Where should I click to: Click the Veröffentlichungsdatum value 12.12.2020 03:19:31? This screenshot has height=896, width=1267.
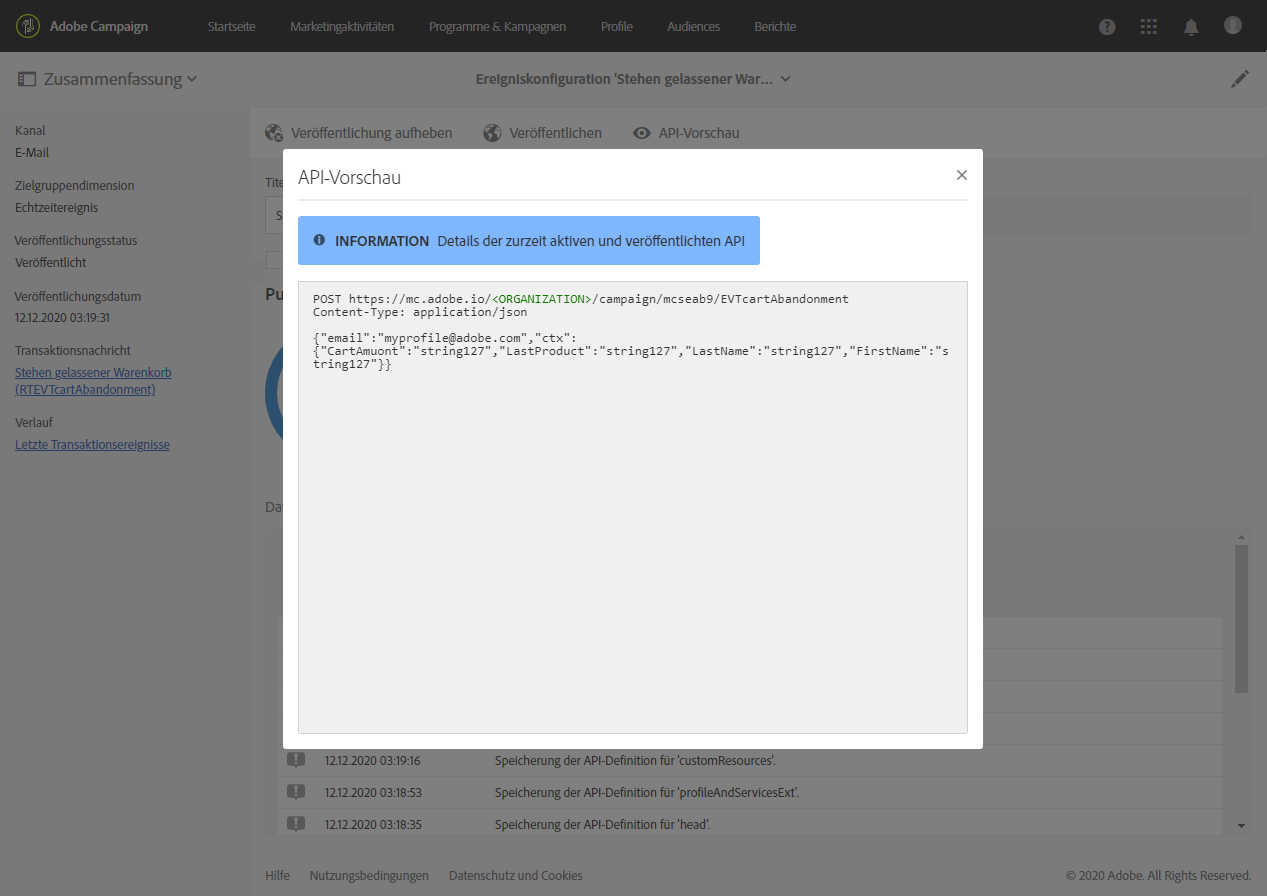pos(62,318)
